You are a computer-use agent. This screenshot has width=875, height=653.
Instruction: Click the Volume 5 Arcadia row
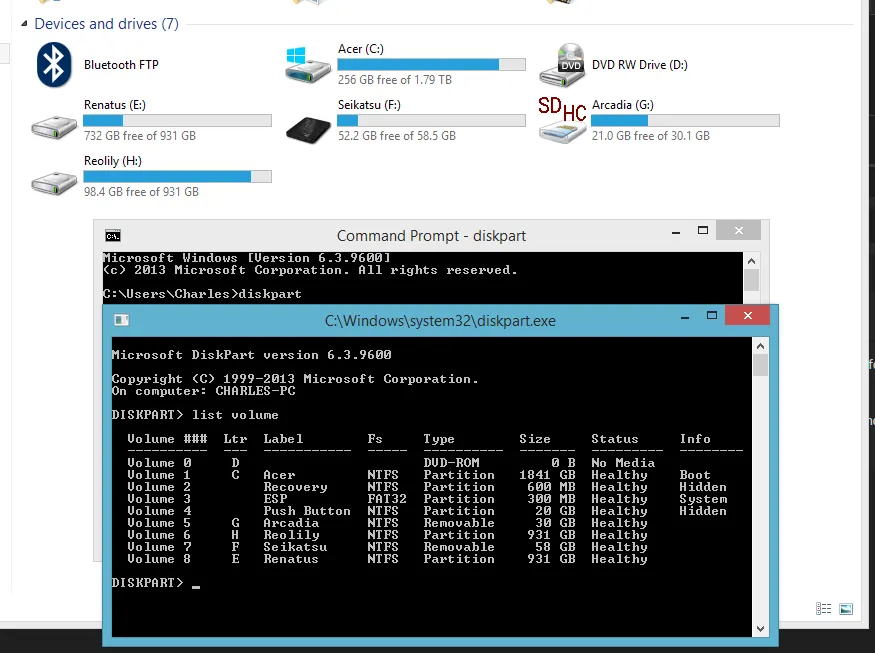coord(387,523)
